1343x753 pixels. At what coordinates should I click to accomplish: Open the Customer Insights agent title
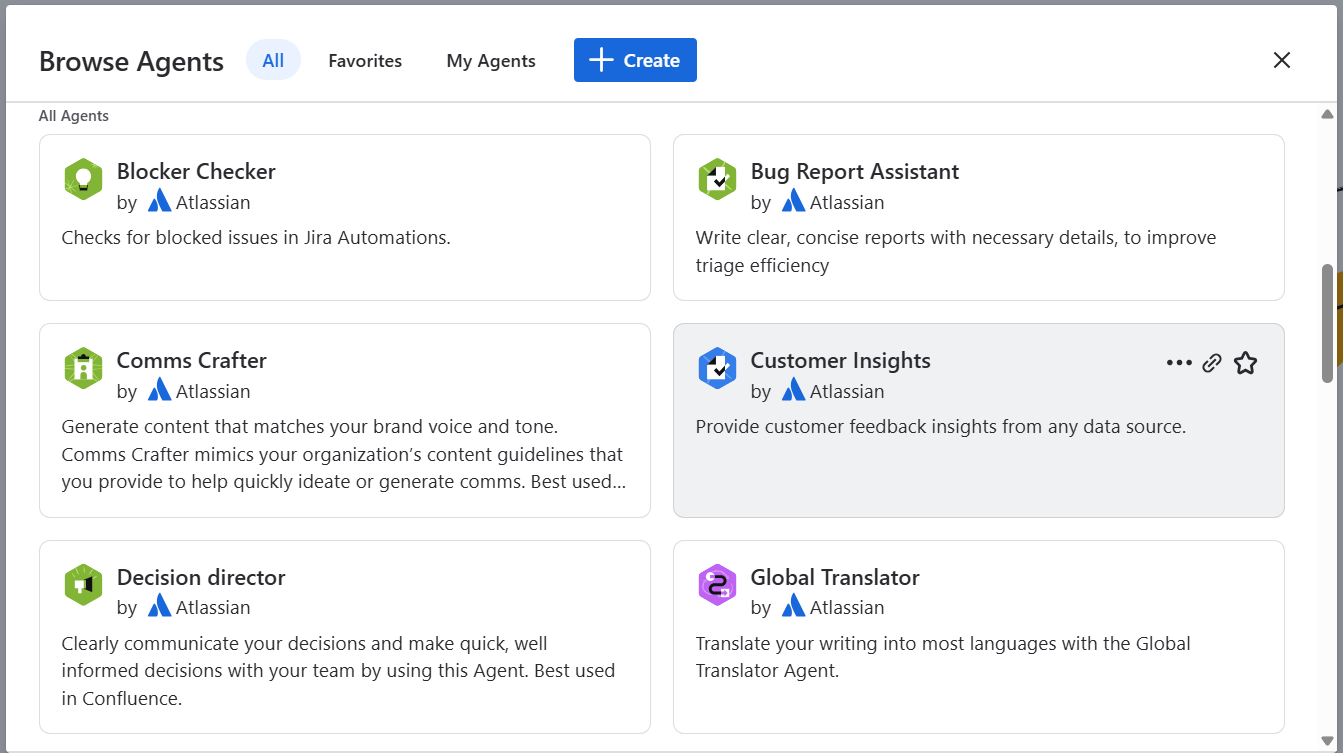(x=841, y=360)
